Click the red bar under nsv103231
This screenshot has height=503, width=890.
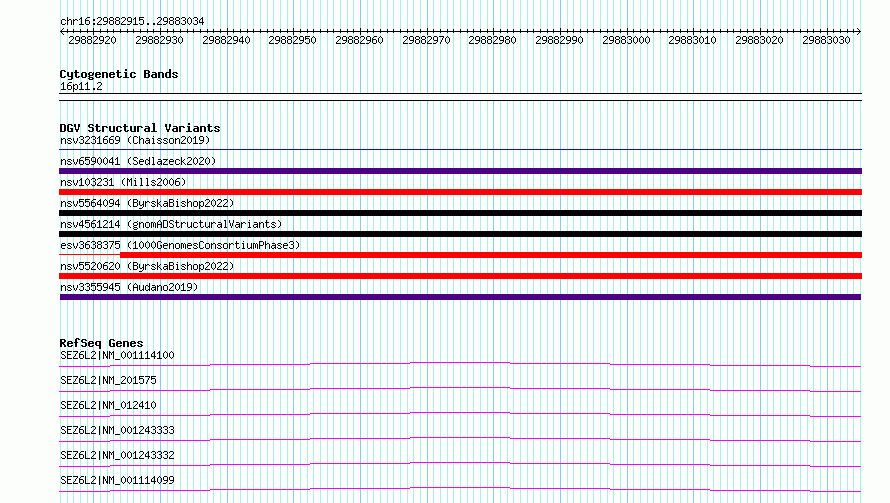(x=460, y=192)
